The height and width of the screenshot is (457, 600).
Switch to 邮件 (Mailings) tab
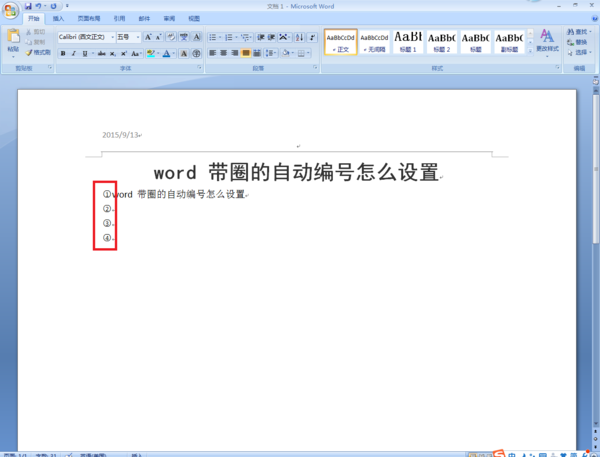pyautogui.click(x=144, y=18)
